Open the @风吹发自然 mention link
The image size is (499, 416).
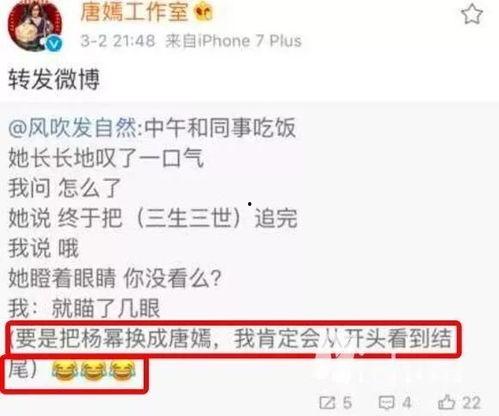pos(72,128)
